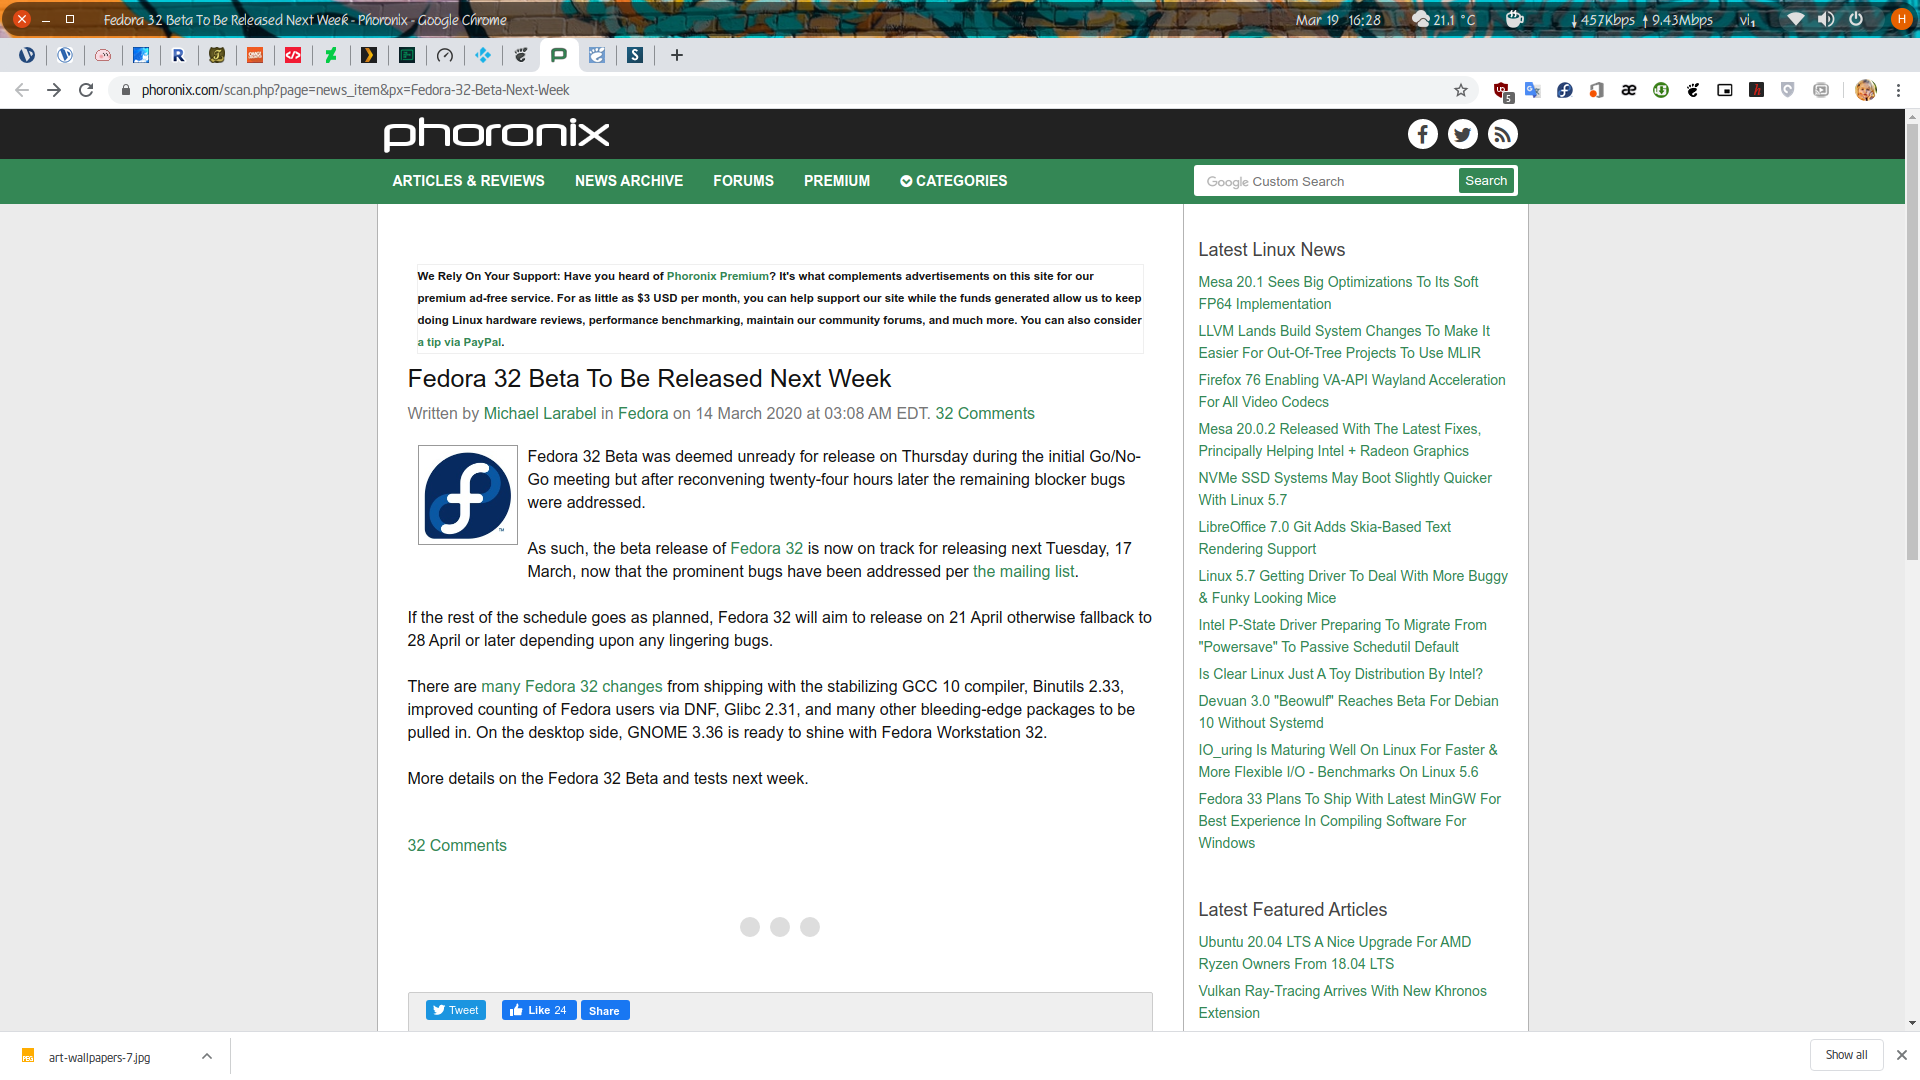Switch to the Plex tab
The height and width of the screenshot is (1080, 1920).
pos(369,55)
